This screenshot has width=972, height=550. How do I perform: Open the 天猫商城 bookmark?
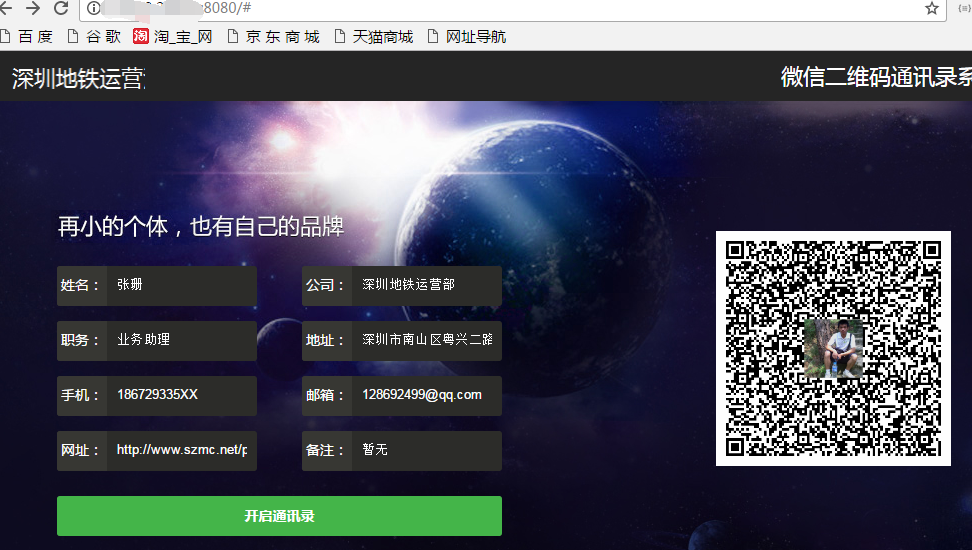(x=374, y=37)
